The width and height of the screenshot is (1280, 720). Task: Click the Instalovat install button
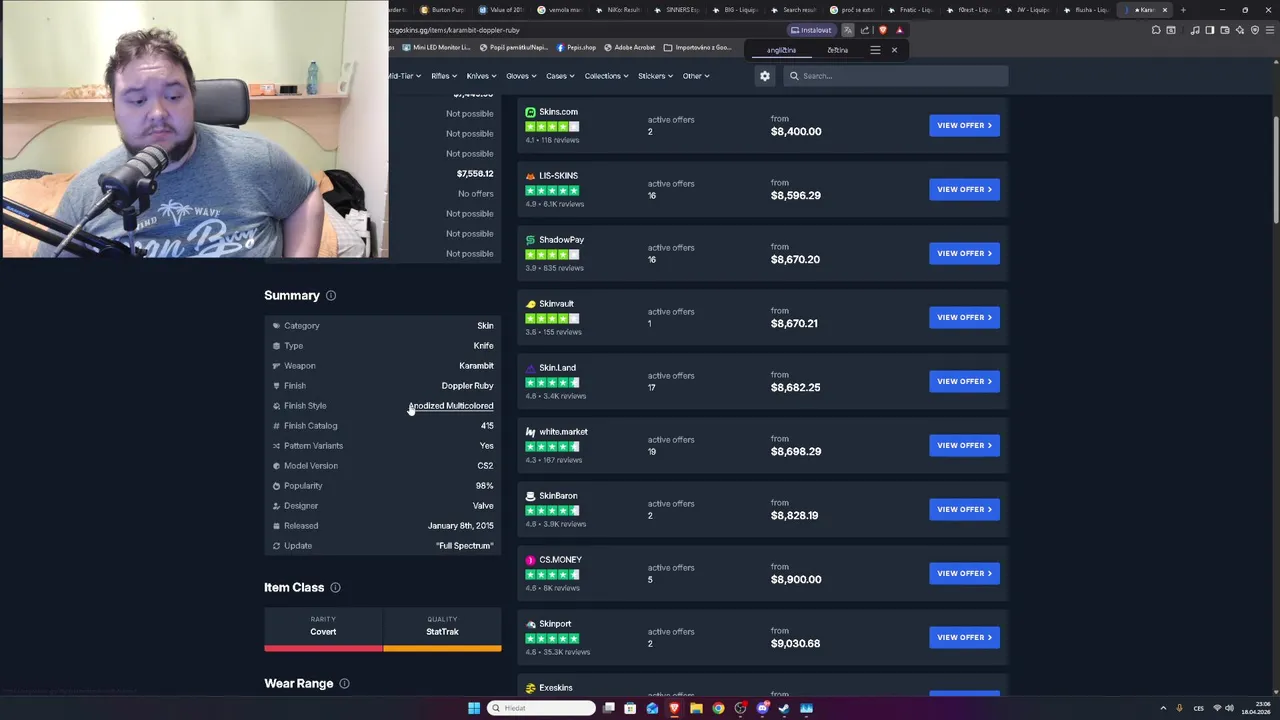point(811,30)
